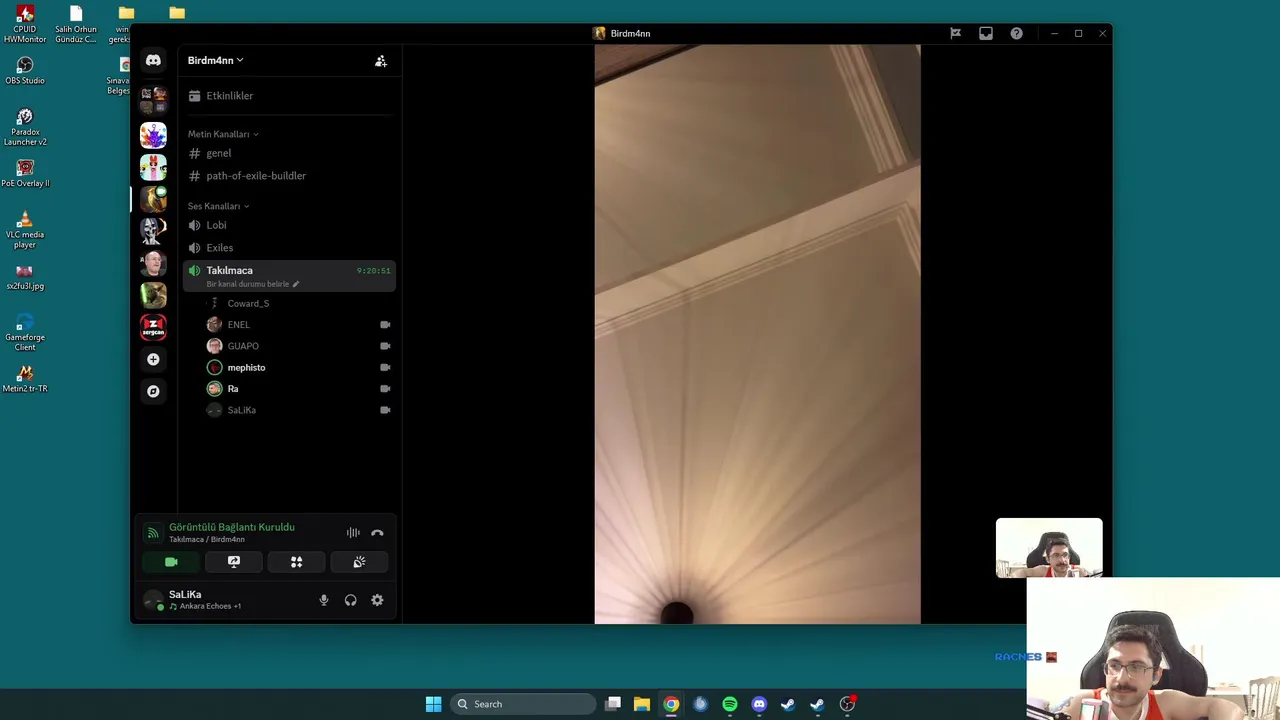Open the help question mark icon
Screen dimensions: 1280x720
(1016, 33)
